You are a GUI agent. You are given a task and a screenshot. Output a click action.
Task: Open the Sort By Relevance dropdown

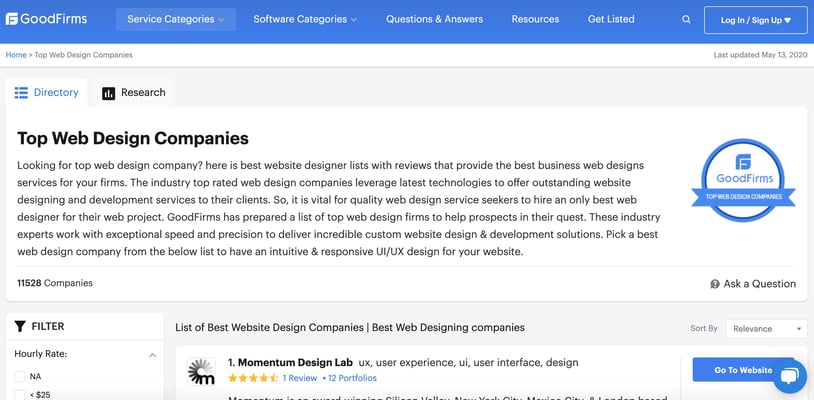point(766,328)
